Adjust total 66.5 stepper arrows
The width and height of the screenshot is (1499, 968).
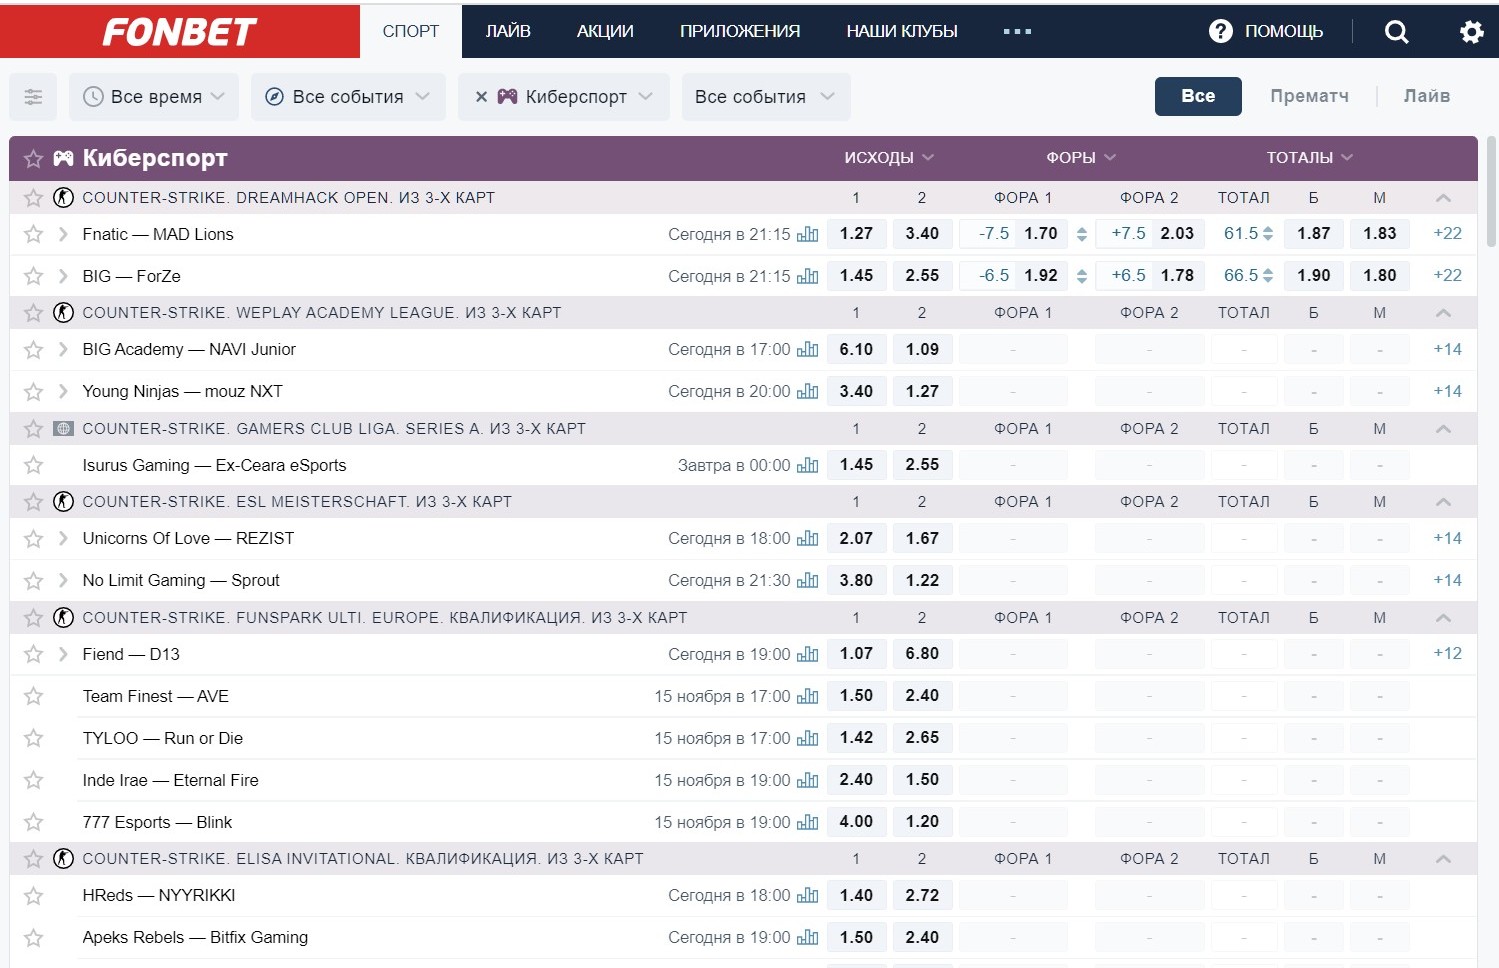(1268, 276)
